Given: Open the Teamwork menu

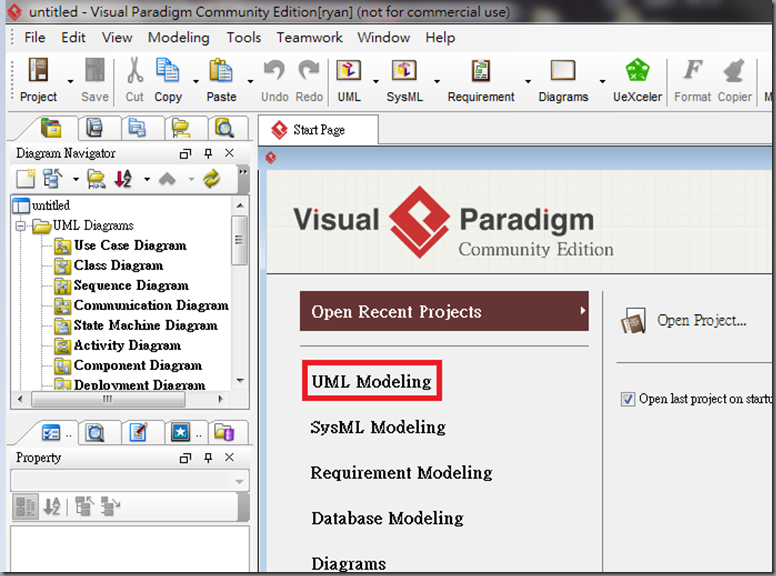Looking at the screenshot, I should 309,38.
